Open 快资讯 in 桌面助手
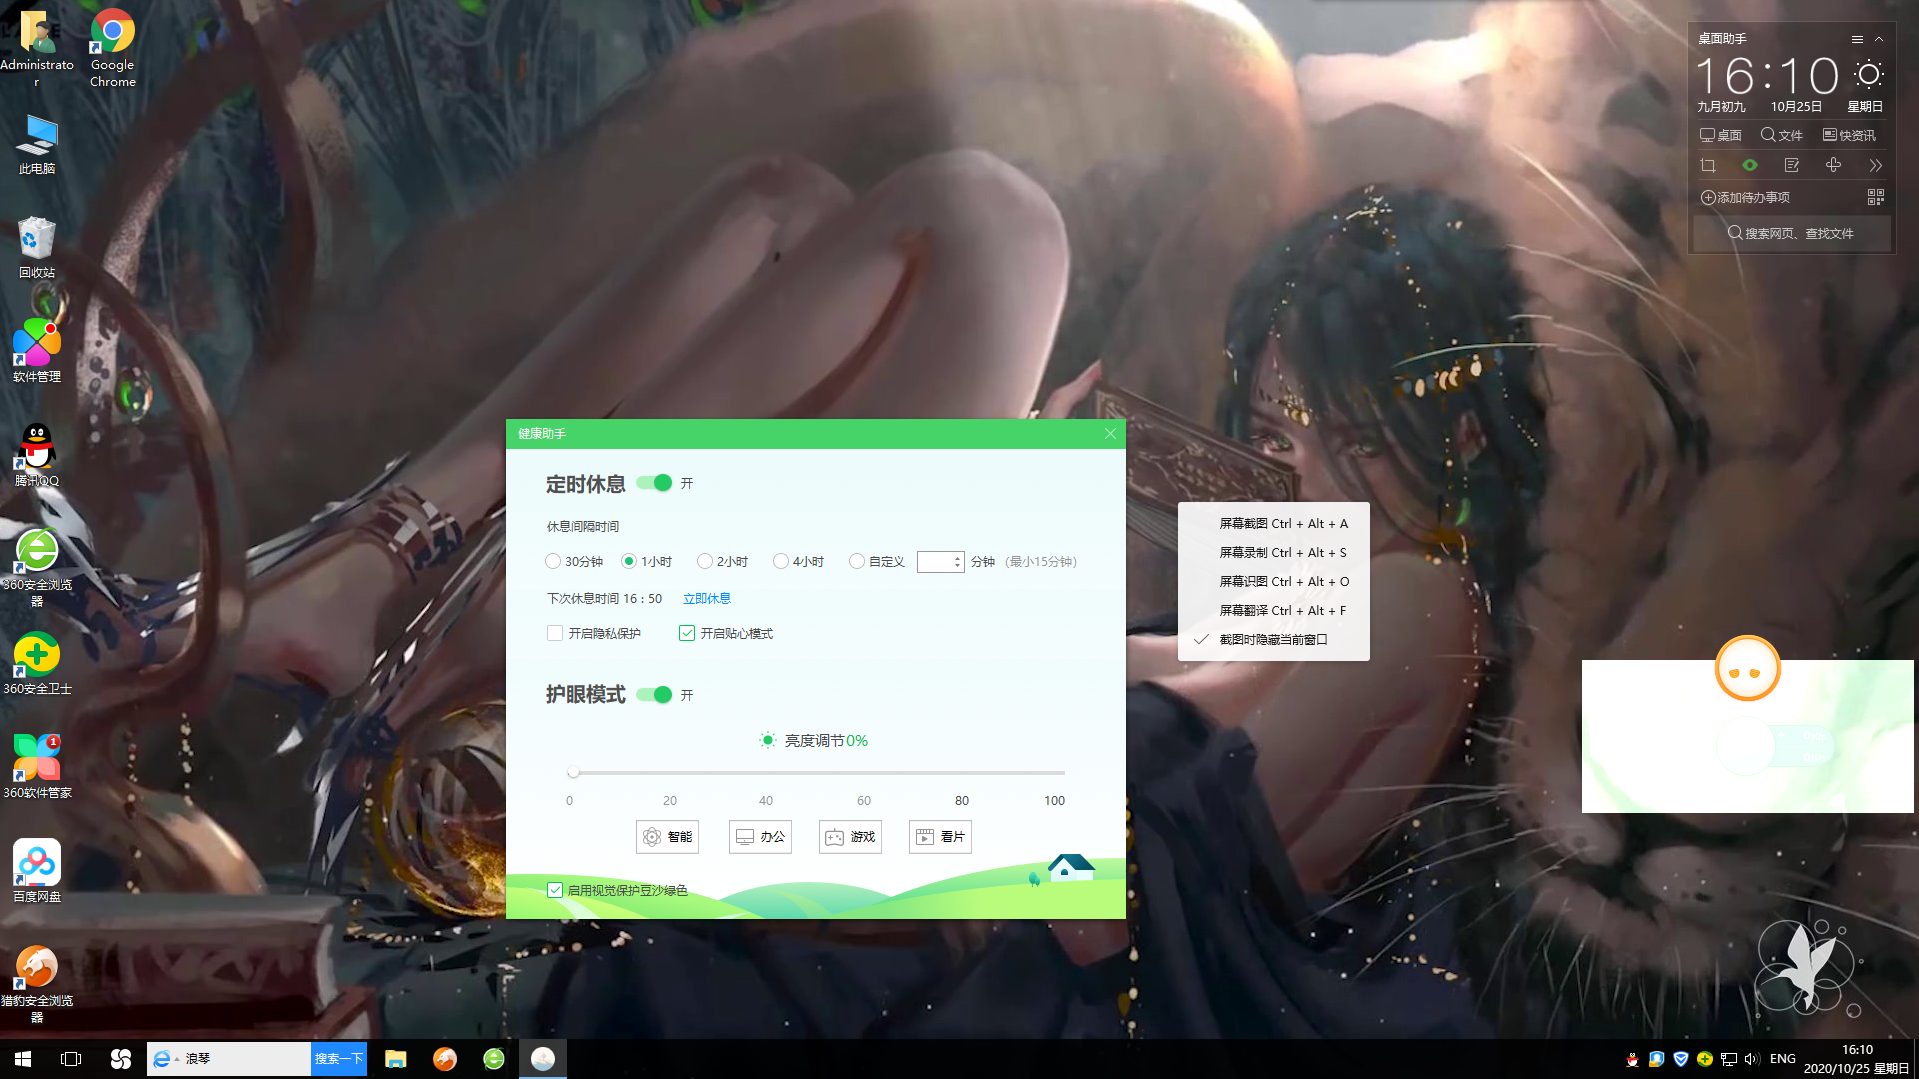Screen dimensions: 1919x1079 [x=1848, y=135]
